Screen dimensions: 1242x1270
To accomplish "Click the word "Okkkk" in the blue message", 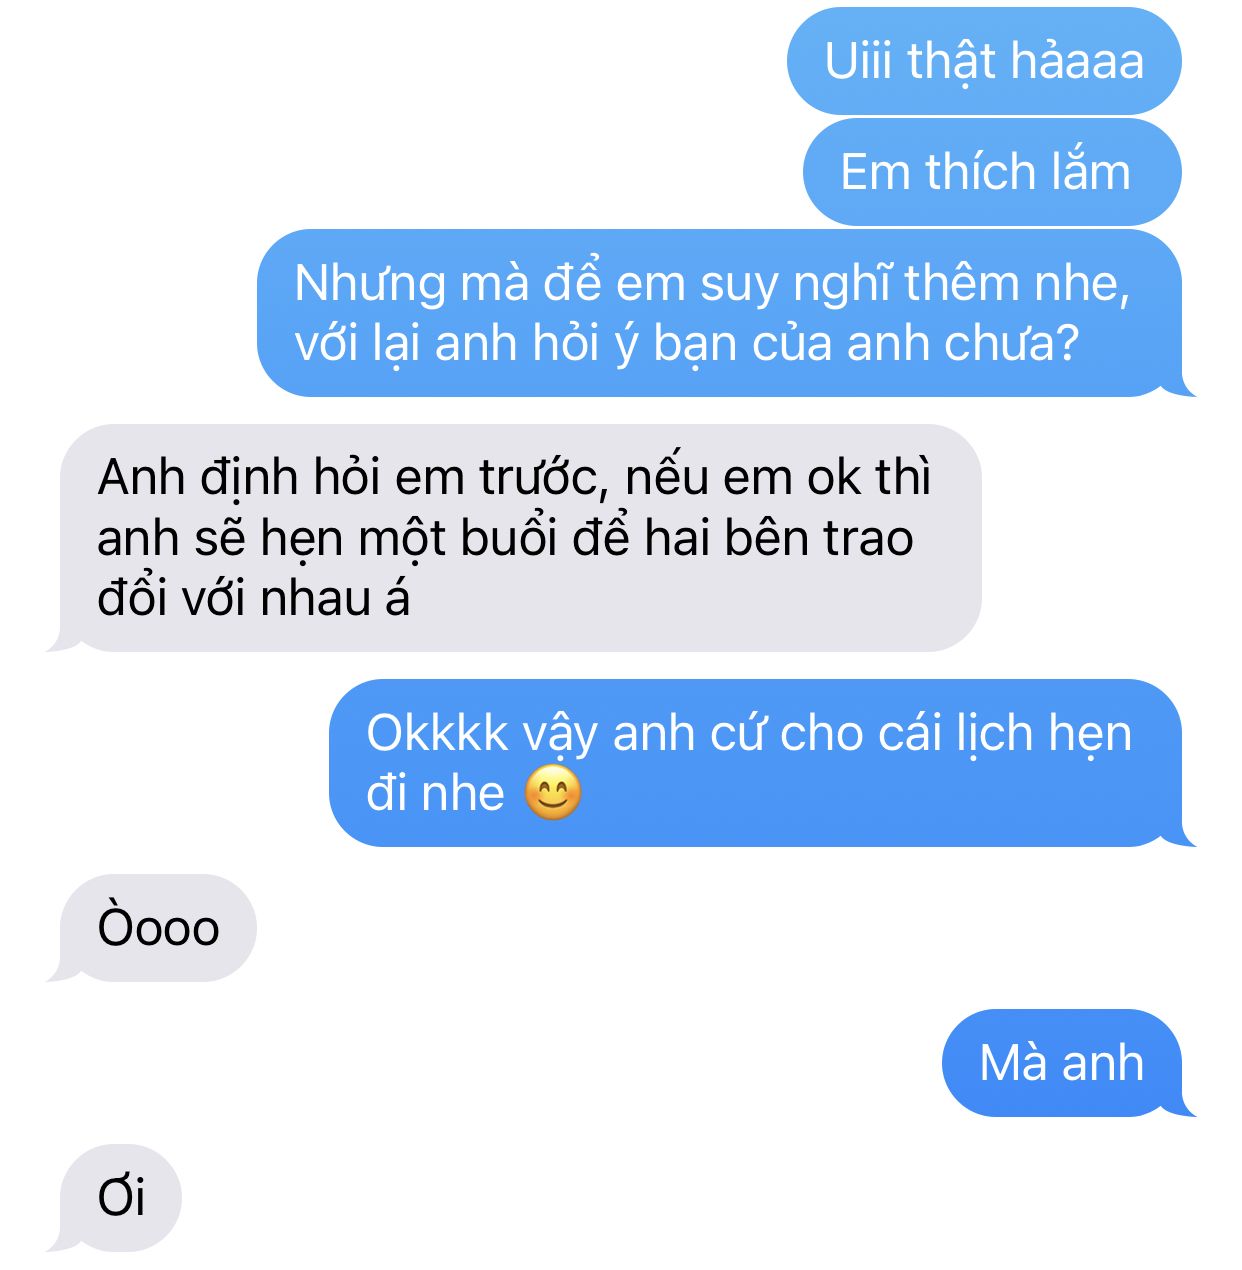I will tap(438, 733).
